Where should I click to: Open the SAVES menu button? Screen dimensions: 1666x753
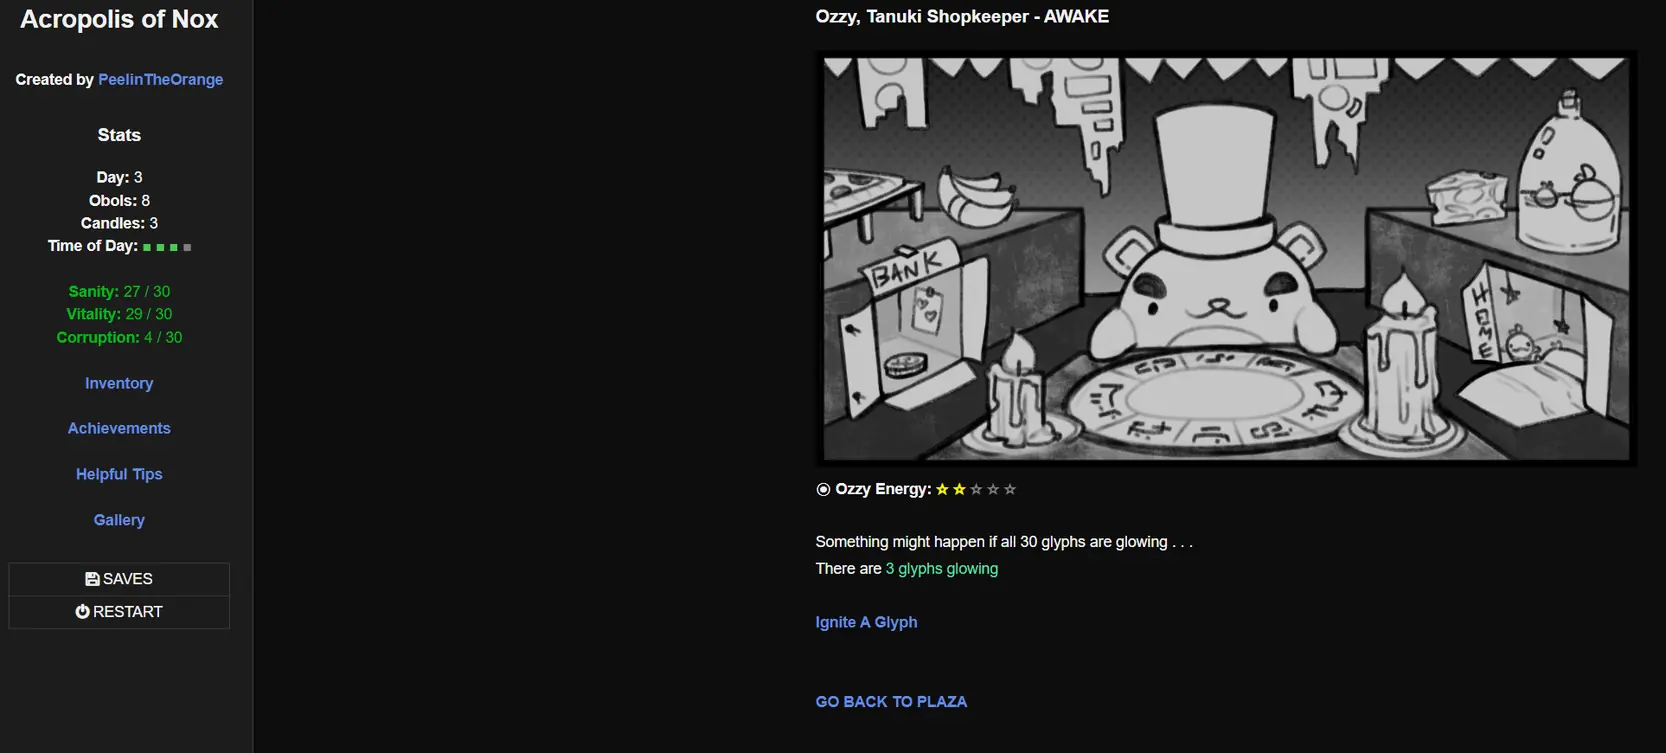coord(119,579)
